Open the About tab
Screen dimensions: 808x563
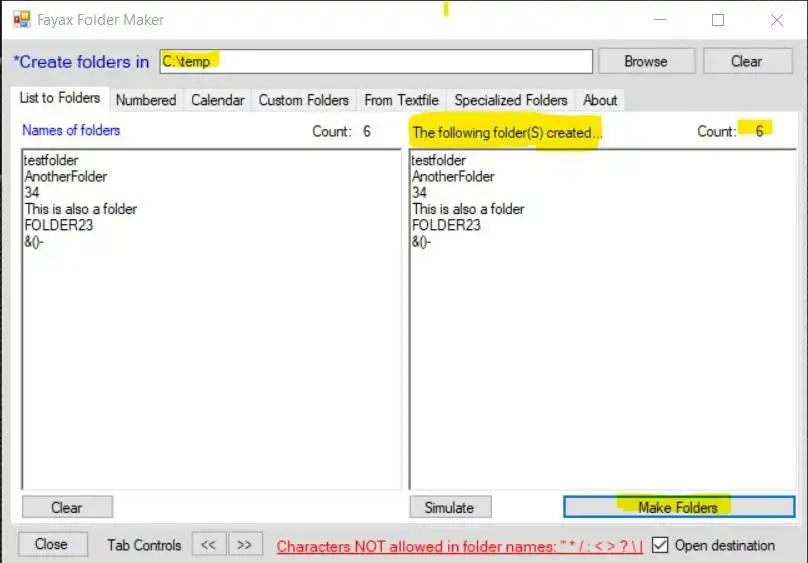(x=600, y=100)
